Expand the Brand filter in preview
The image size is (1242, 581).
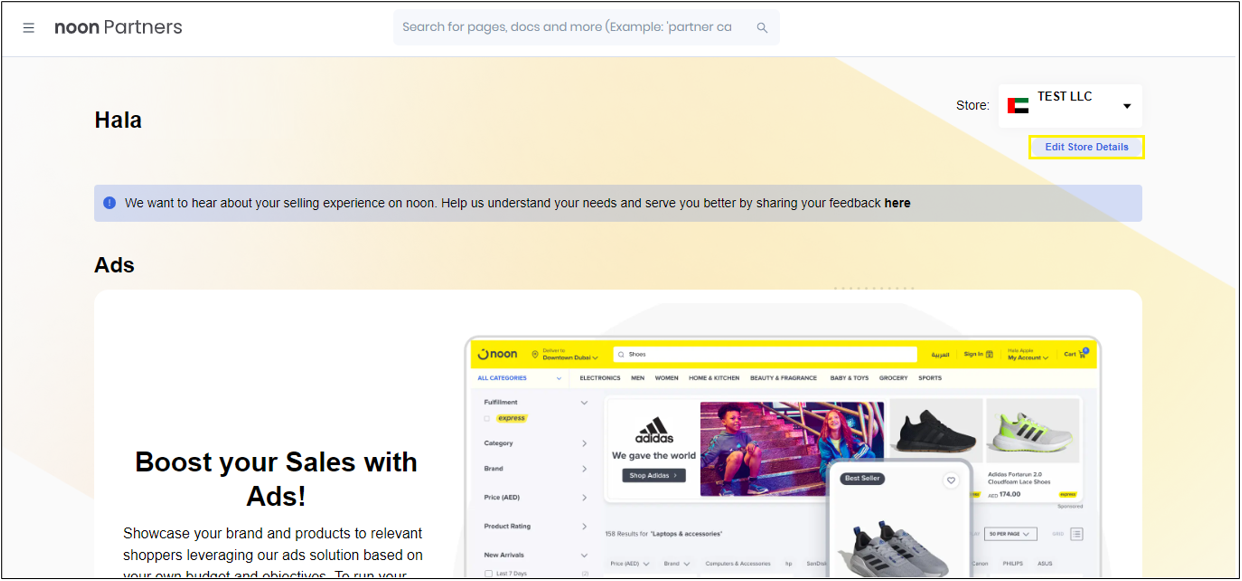tap(585, 469)
